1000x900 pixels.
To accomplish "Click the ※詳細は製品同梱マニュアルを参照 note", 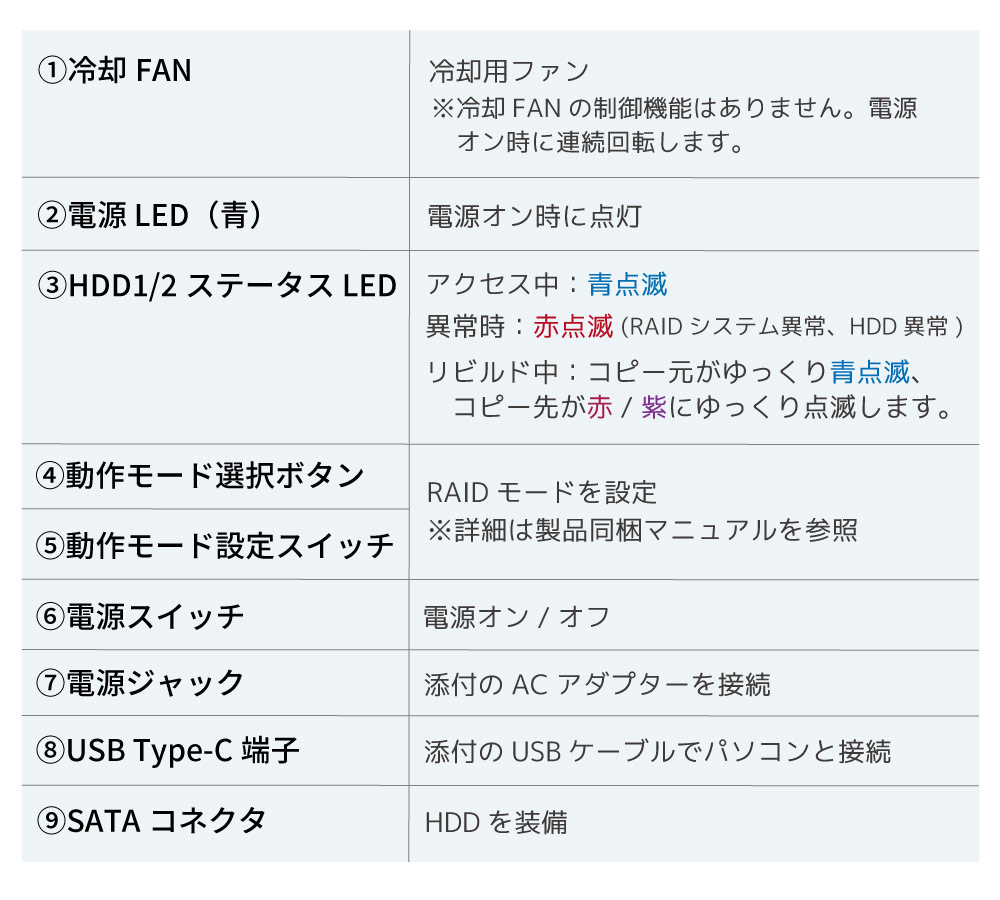I will [642, 530].
